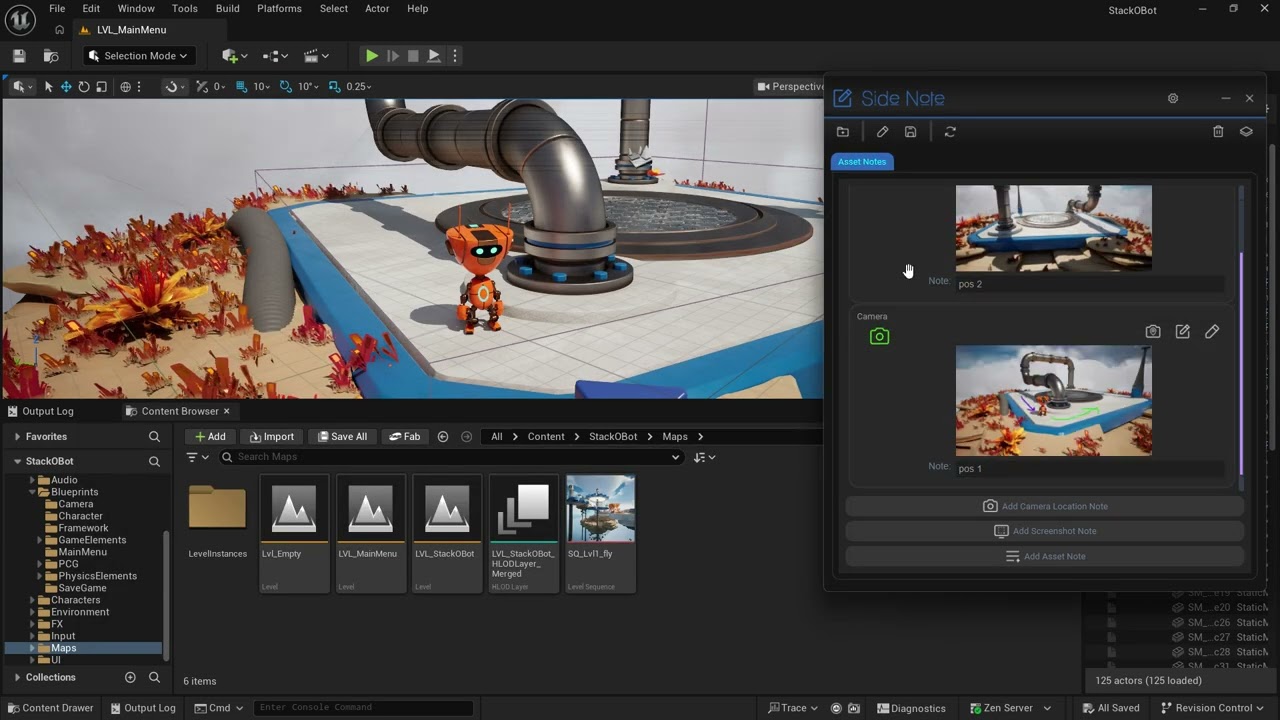Click the Stop simulation square button

(413, 56)
